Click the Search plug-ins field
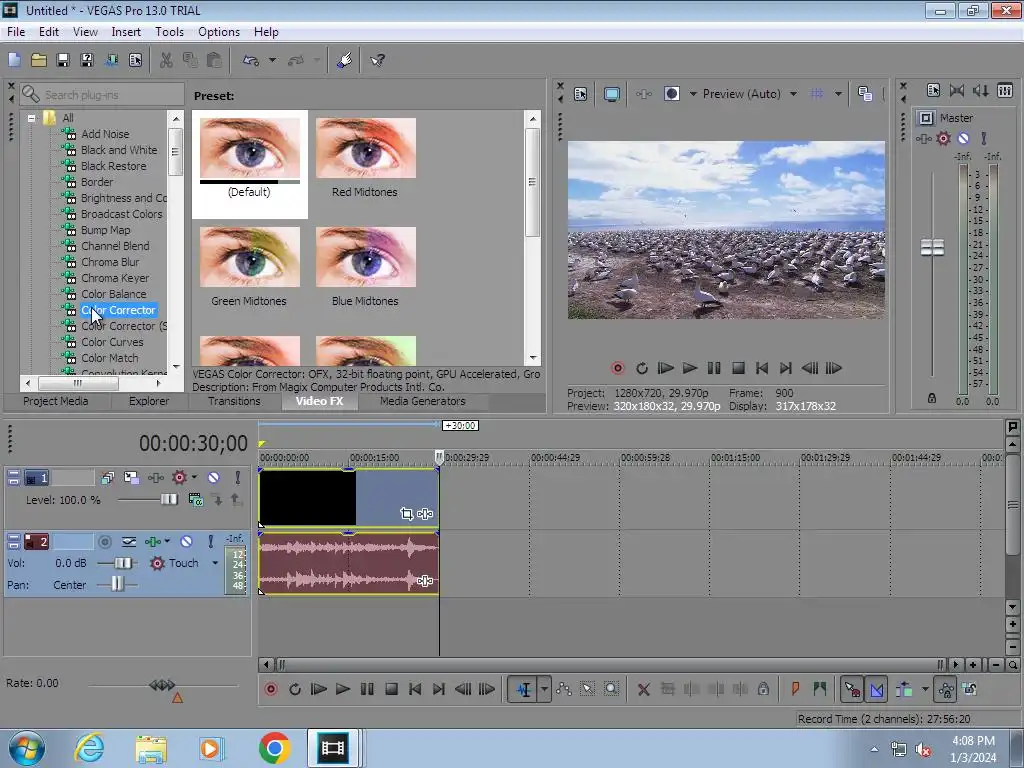Viewport: 1024px width, 768px height. point(102,95)
